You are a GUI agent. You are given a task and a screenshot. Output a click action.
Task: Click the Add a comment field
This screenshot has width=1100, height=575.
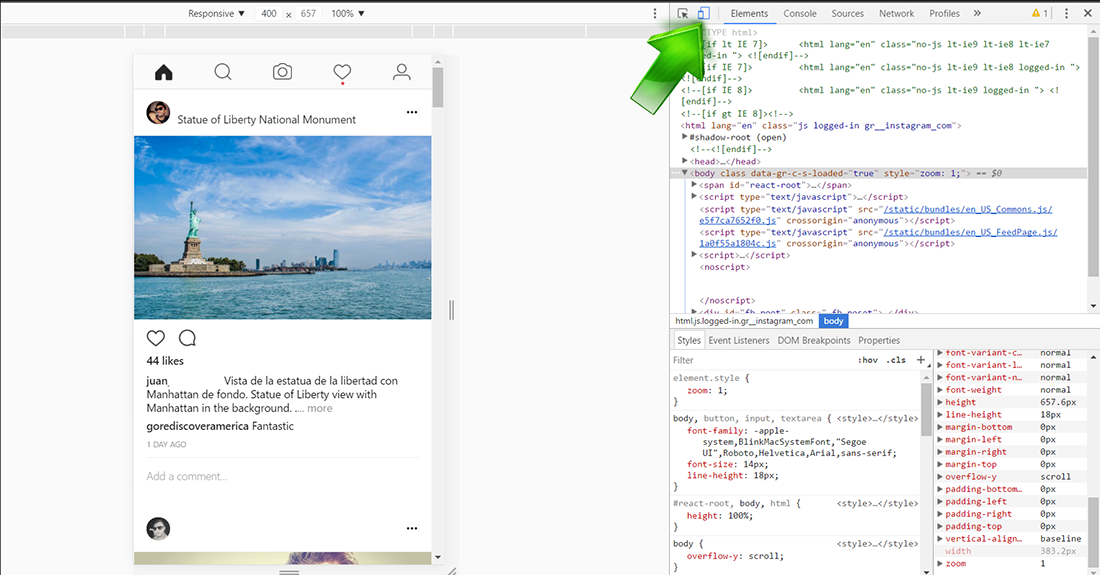pyautogui.click(x=283, y=476)
